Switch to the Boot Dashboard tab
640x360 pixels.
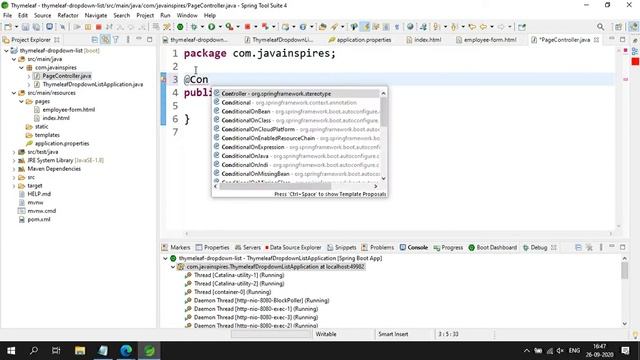coord(492,247)
